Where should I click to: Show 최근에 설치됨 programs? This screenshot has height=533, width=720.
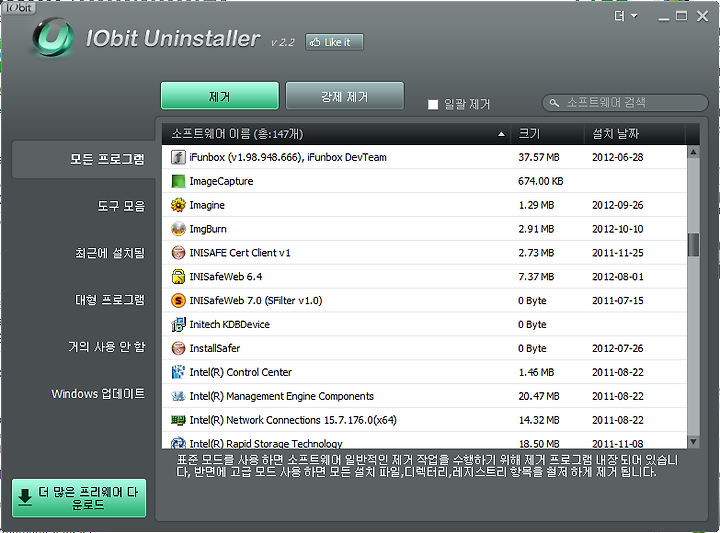tap(110, 253)
